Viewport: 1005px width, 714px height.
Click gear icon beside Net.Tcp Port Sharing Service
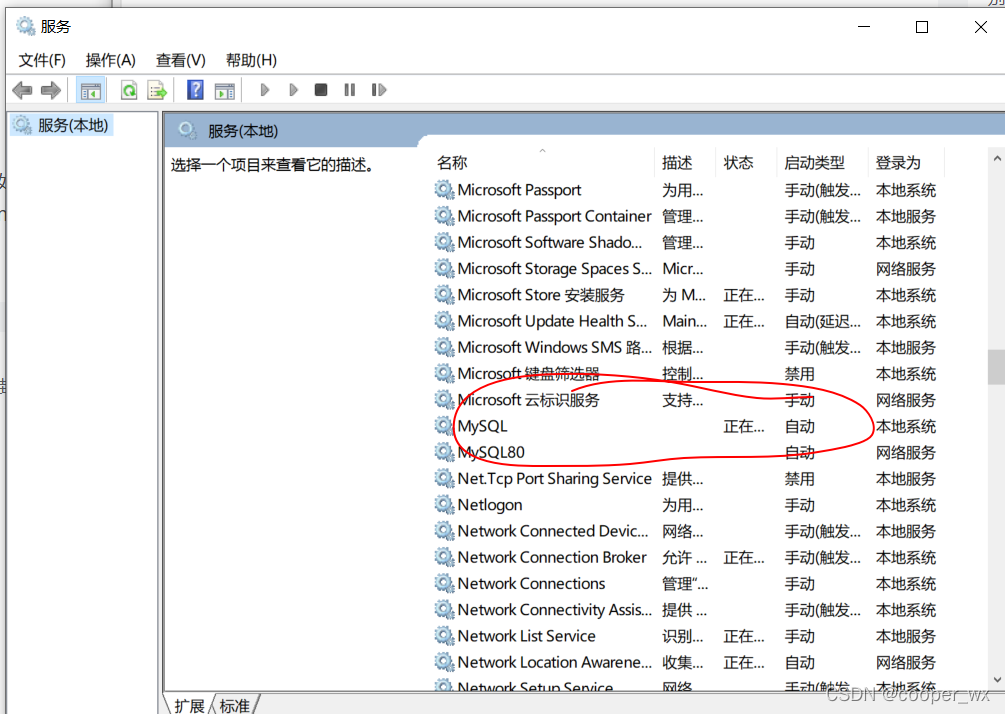click(x=444, y=478)
